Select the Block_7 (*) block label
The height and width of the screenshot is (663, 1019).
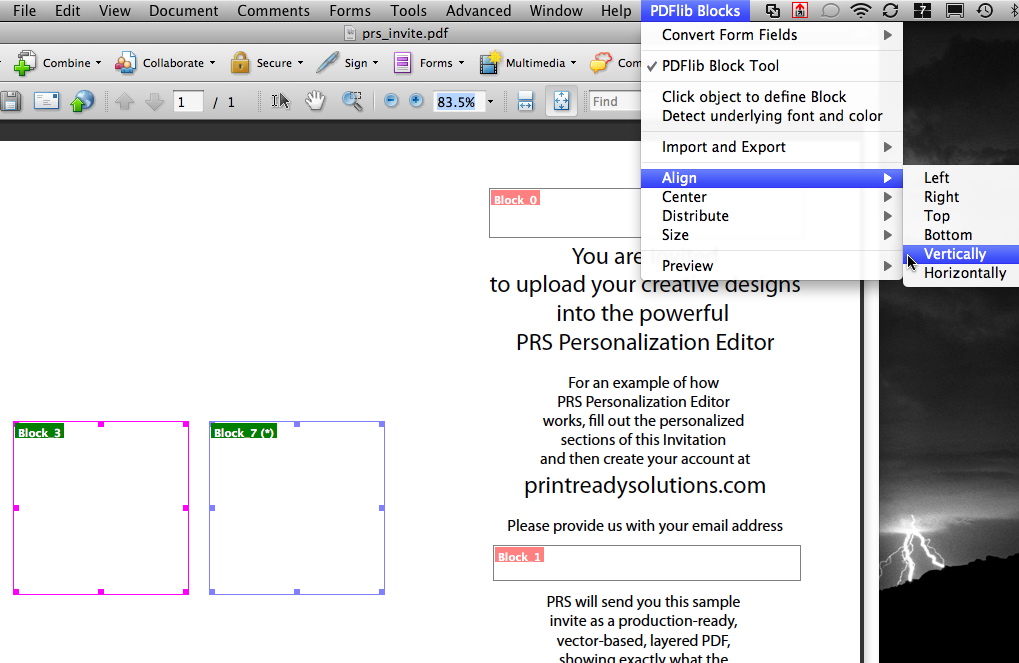[244, 432]
